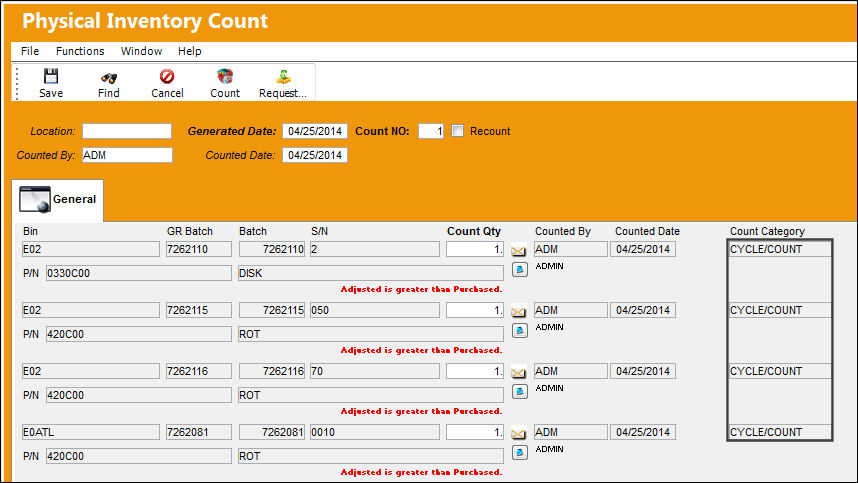Open the Request... toolbar item
The width and height of the screenshot is (858, 483).
pyautogui.click(x=283, y=77)
